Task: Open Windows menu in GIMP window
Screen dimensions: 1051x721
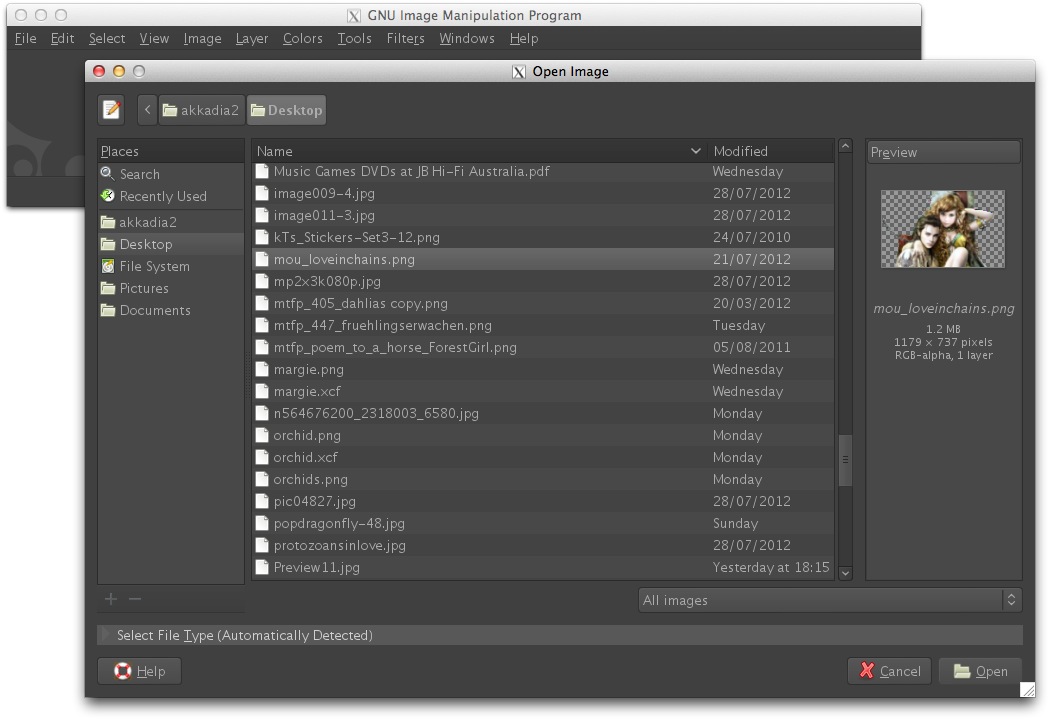Action: [467, 38]
